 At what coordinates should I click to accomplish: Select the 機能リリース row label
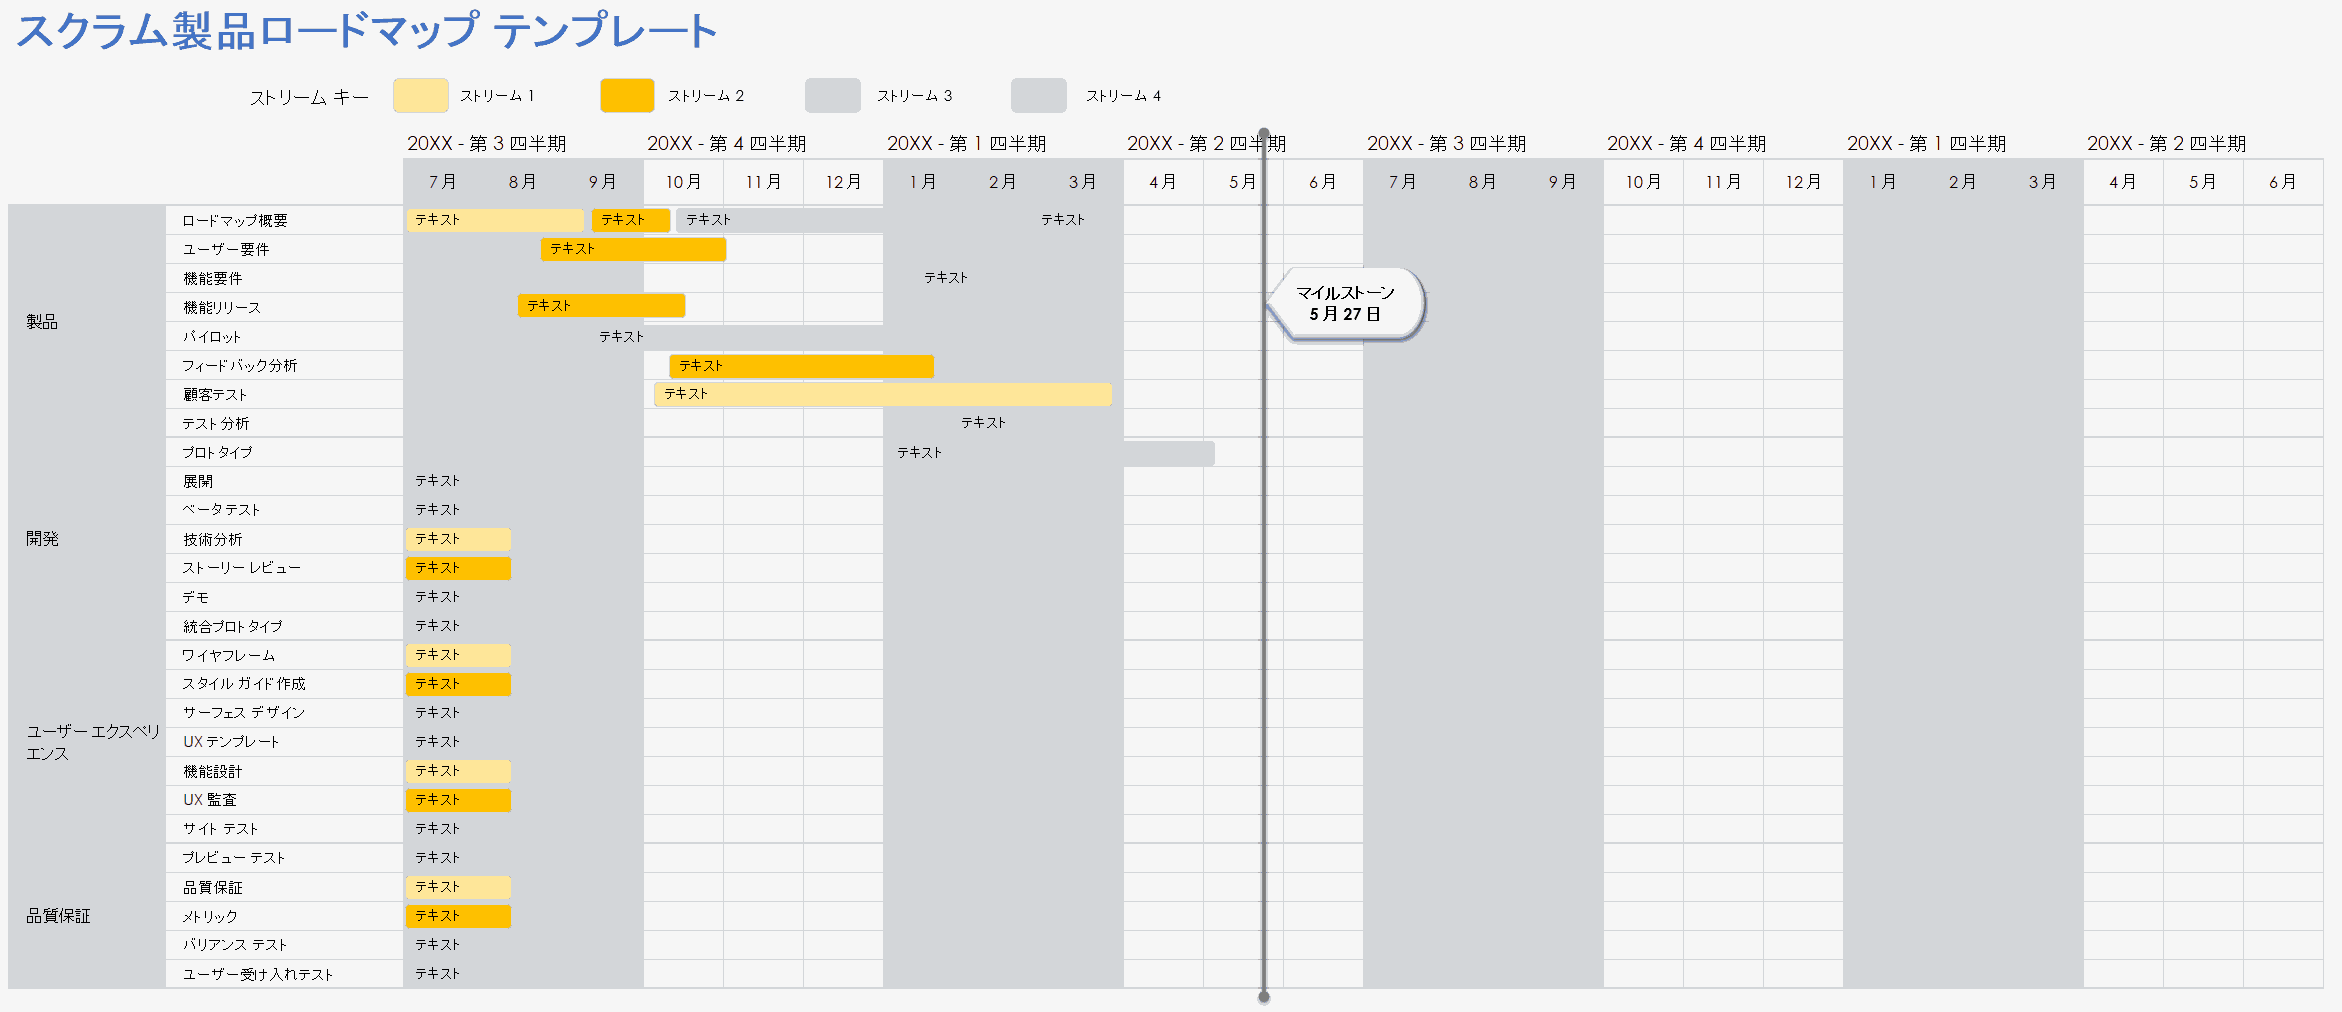click(x=221, y=307)
